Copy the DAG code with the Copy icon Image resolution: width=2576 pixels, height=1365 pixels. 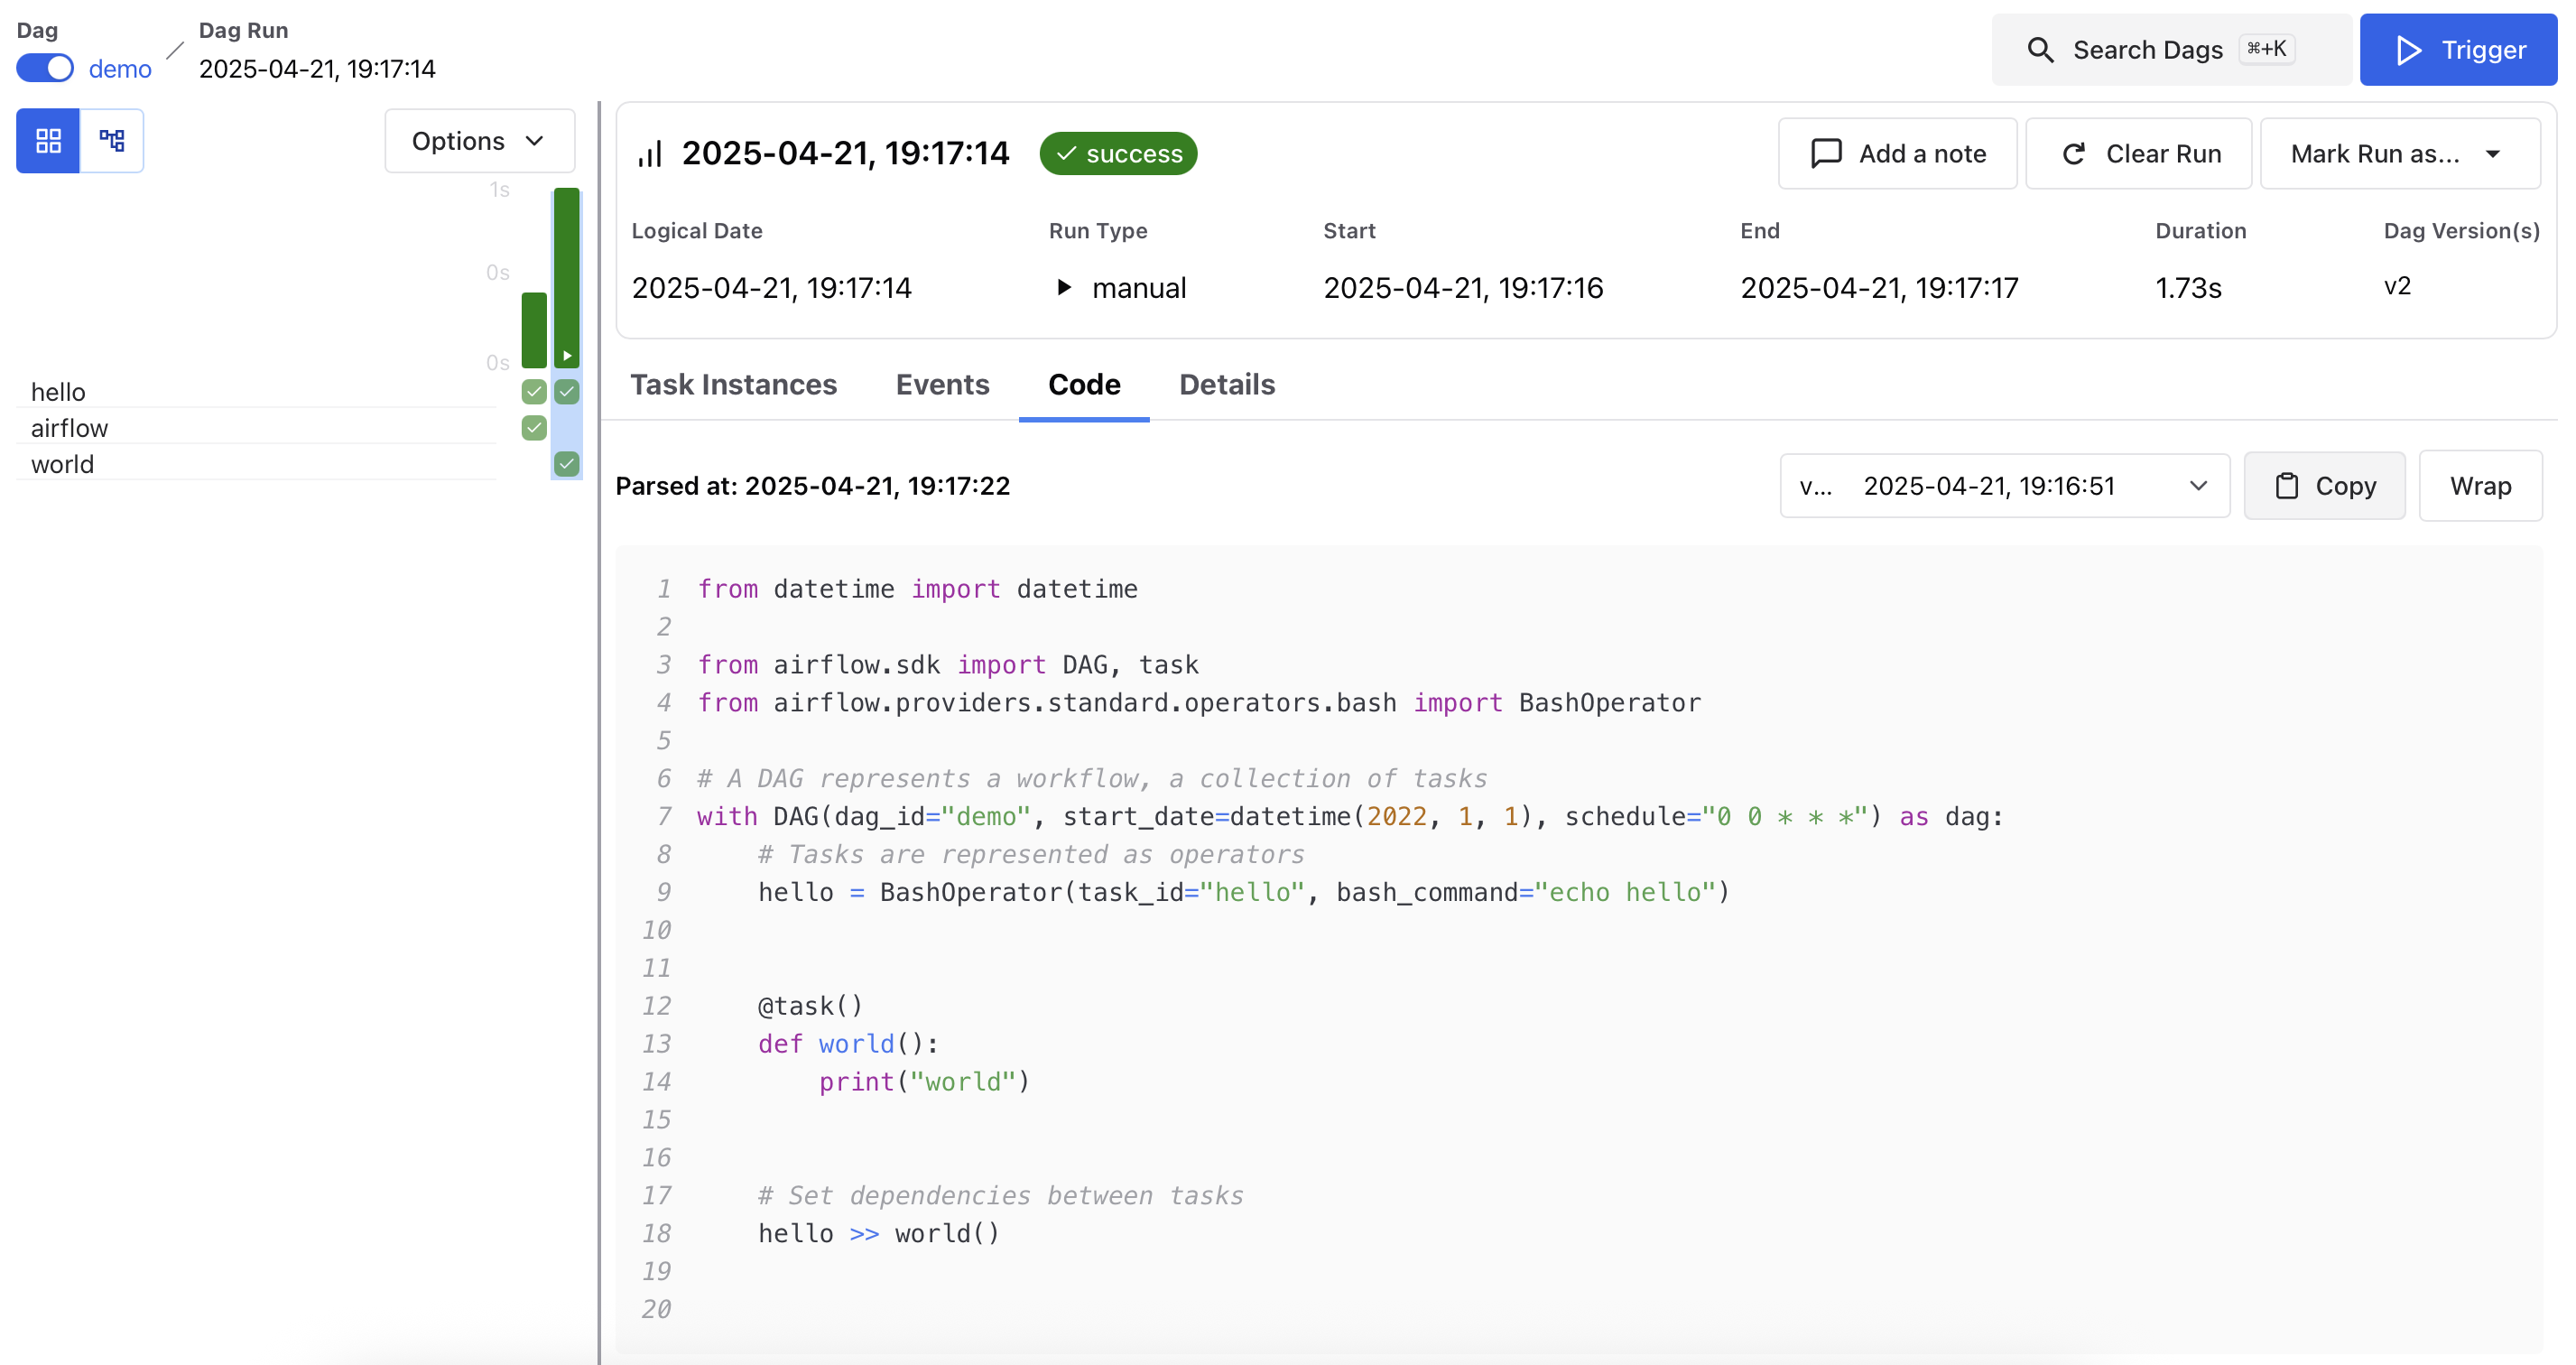click(x=2289, y=486)
